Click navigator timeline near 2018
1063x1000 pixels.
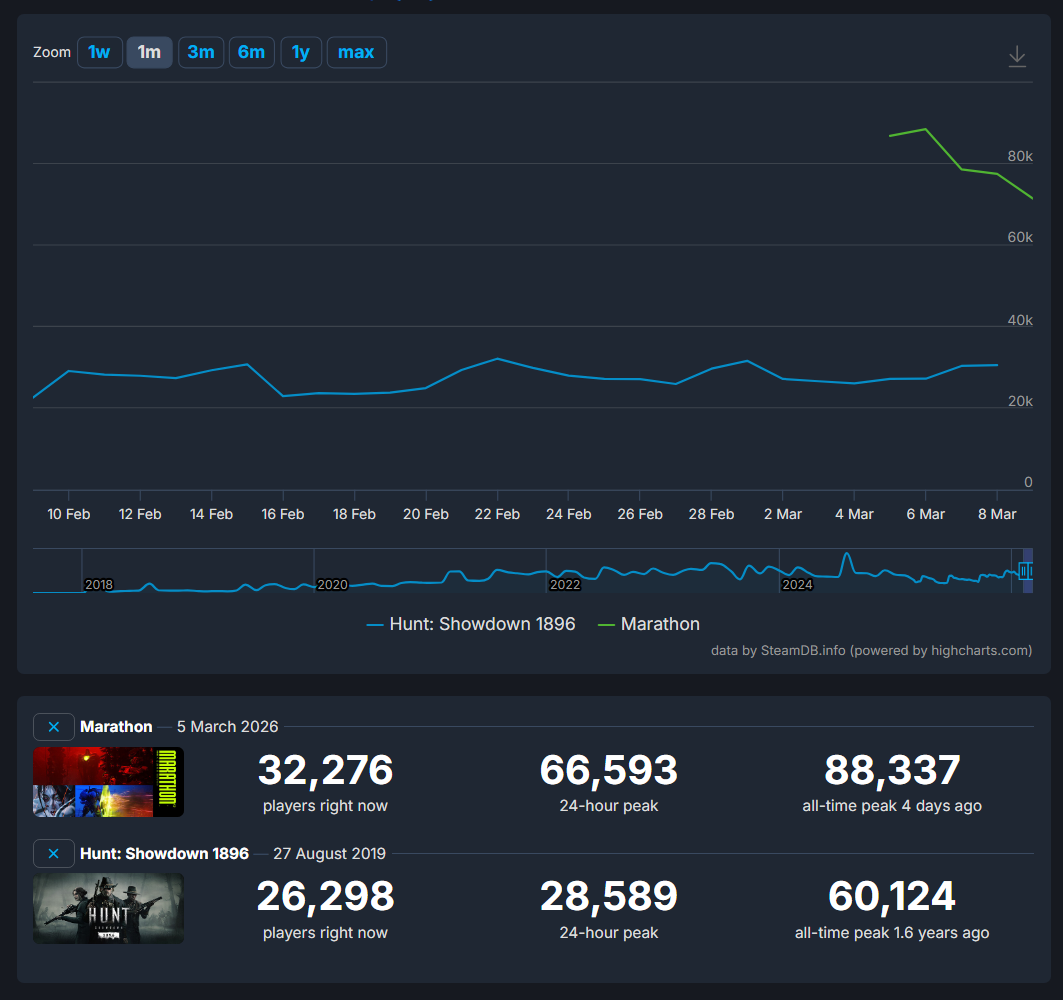[x=99, y=584]
